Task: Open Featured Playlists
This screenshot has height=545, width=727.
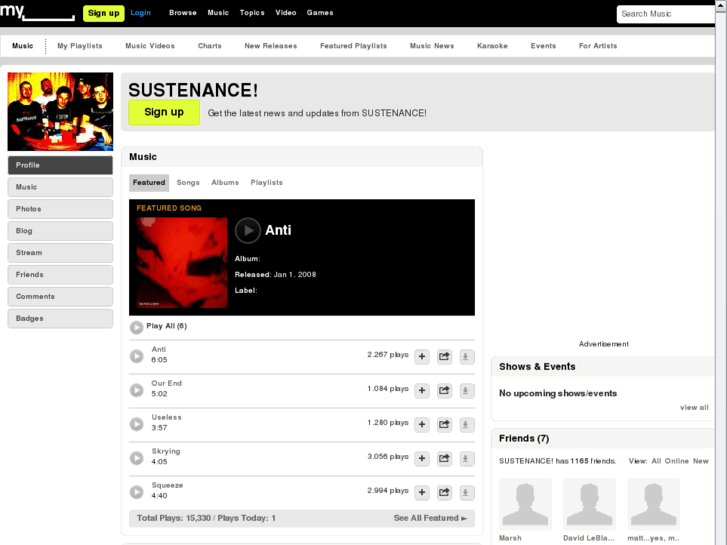Action: pos(353,46)
